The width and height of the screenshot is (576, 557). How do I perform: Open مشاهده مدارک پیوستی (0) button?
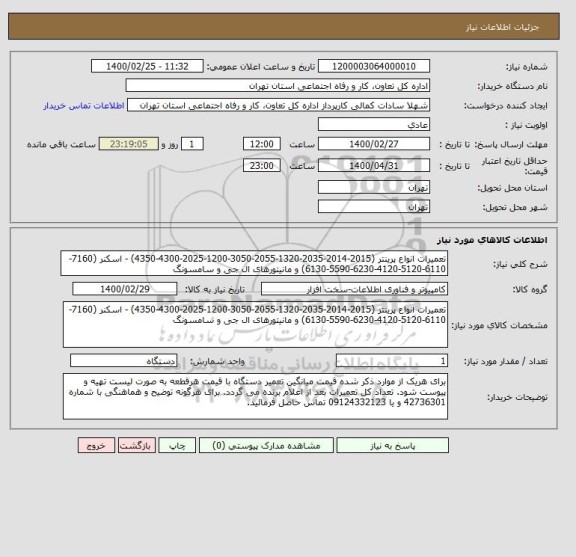click(266, 445)
